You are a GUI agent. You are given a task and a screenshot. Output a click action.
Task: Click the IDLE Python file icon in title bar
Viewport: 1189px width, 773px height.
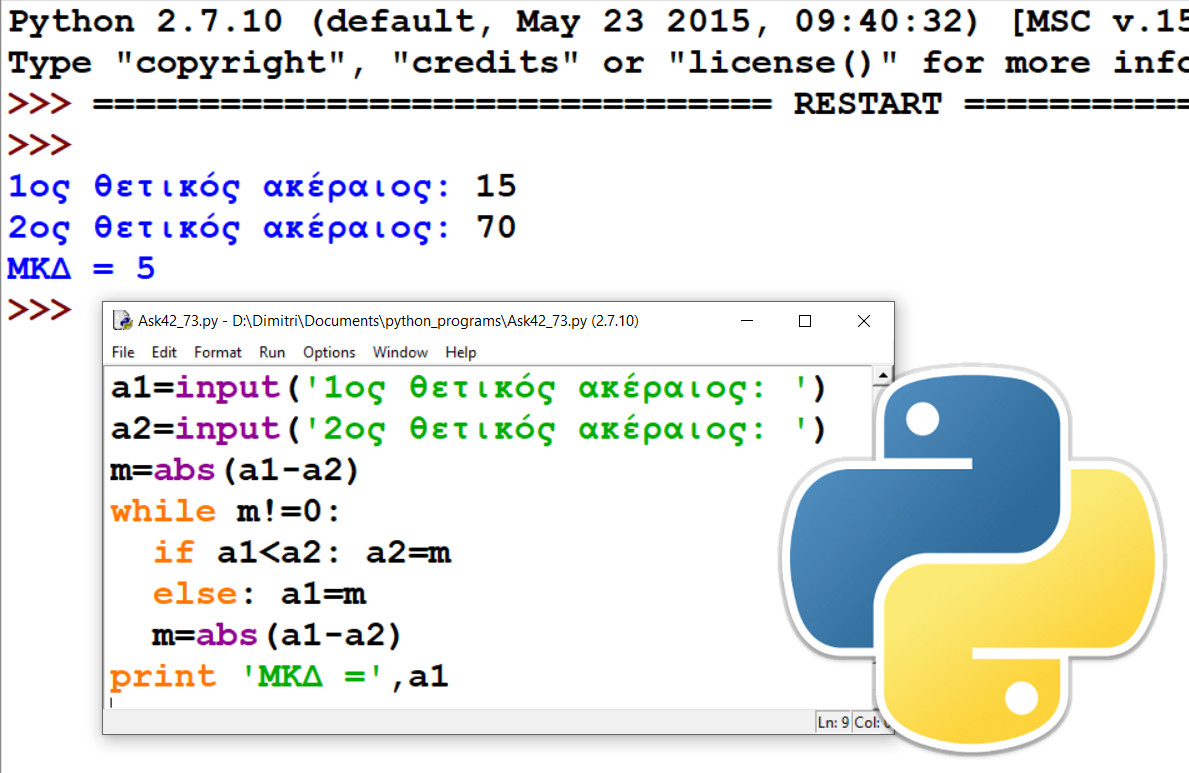point(122,321)
